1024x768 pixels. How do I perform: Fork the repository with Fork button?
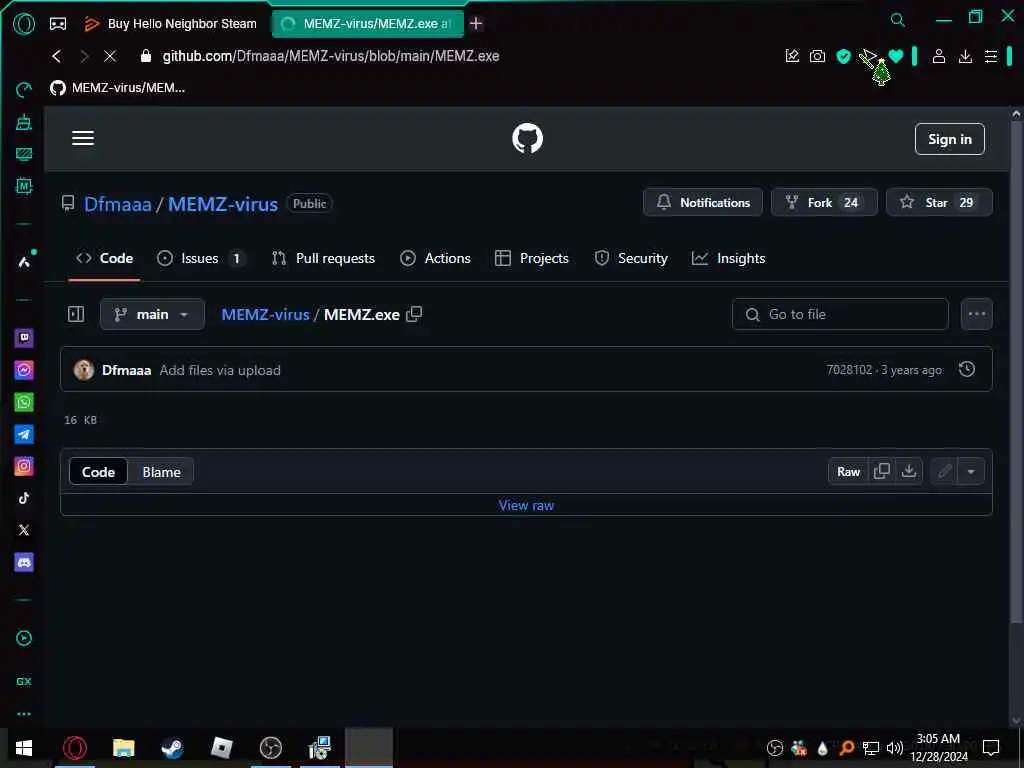point(824,202)
